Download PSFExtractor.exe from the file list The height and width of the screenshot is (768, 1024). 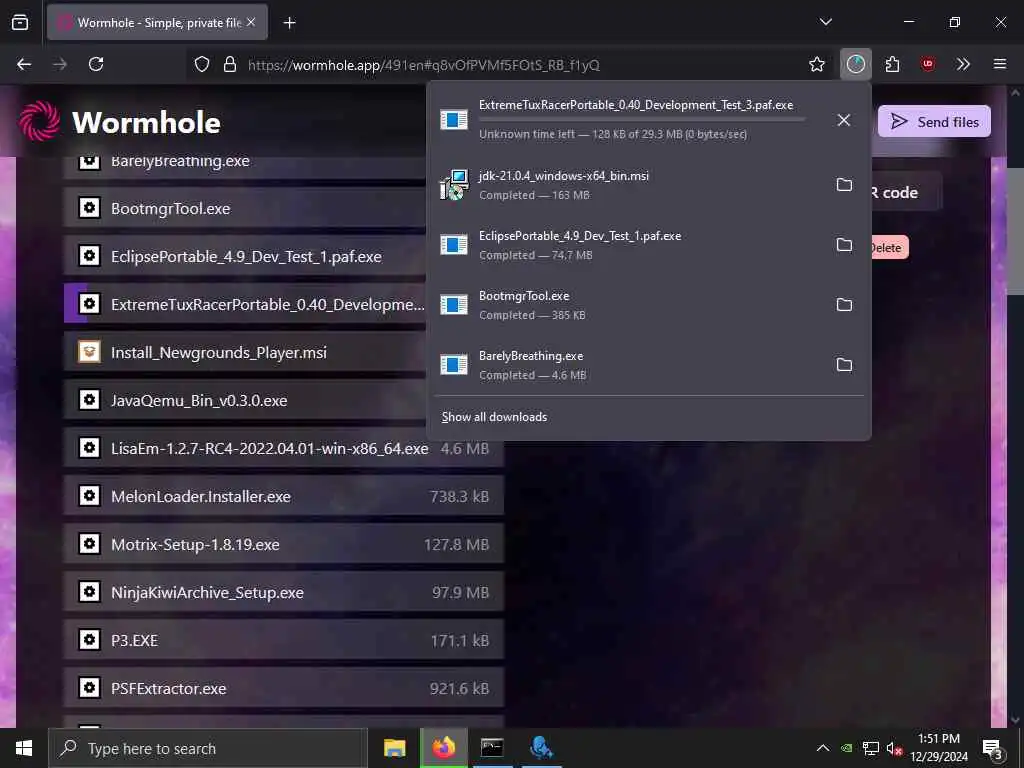(284, 688)
